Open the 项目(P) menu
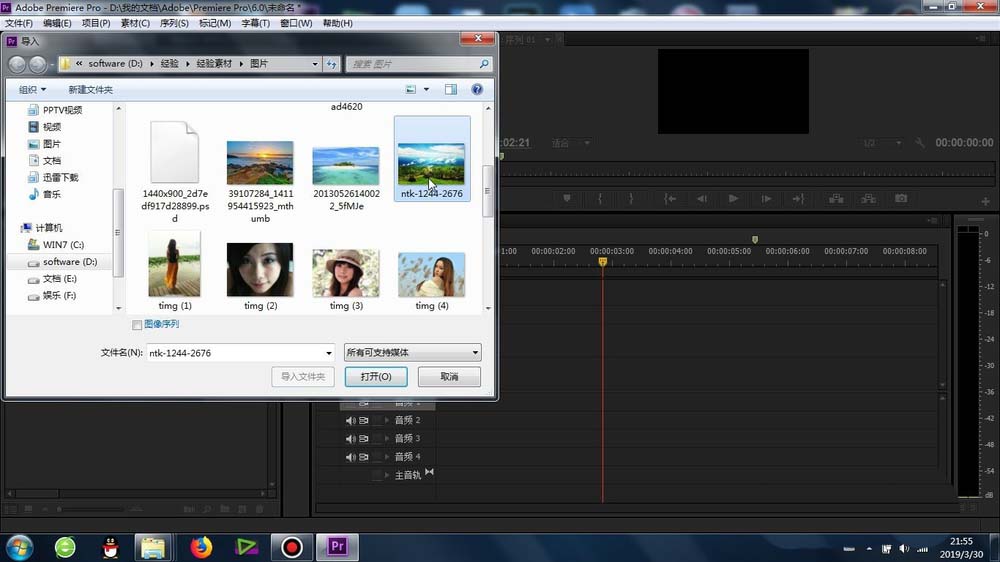Viewport: 1000px width, 562px height. [96, 23]
